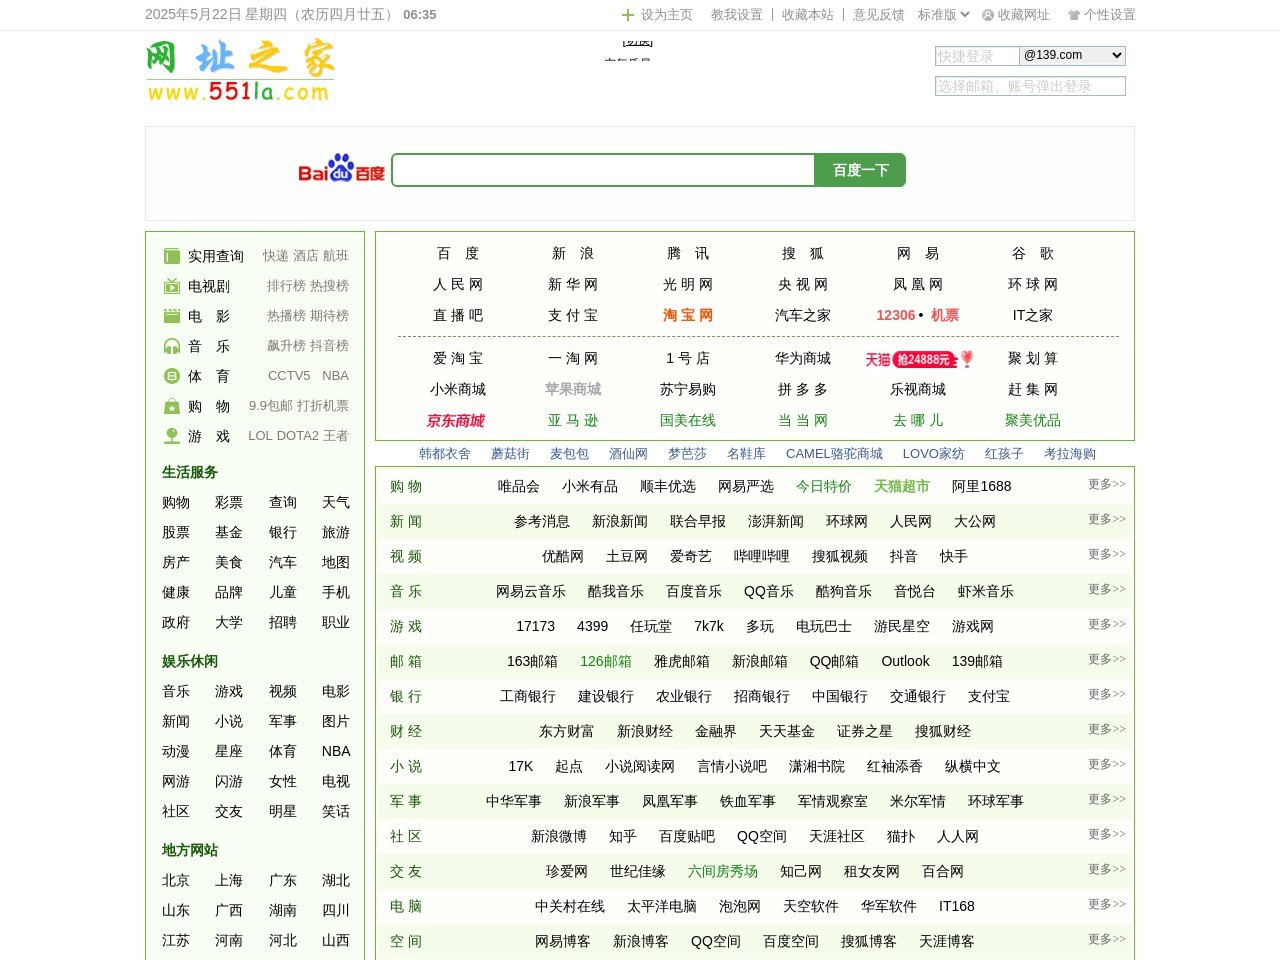Click 设为主页 link in top bar
The height and width of the screenshot is (960, 1280).
[x=667, y=15]
